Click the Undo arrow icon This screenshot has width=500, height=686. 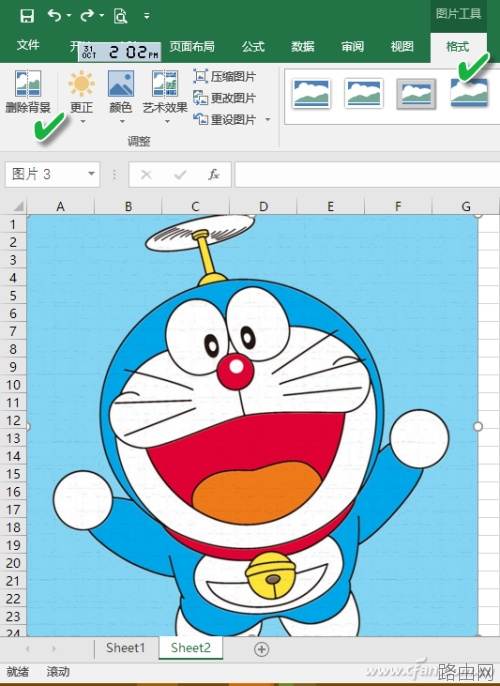coord(54,16)
